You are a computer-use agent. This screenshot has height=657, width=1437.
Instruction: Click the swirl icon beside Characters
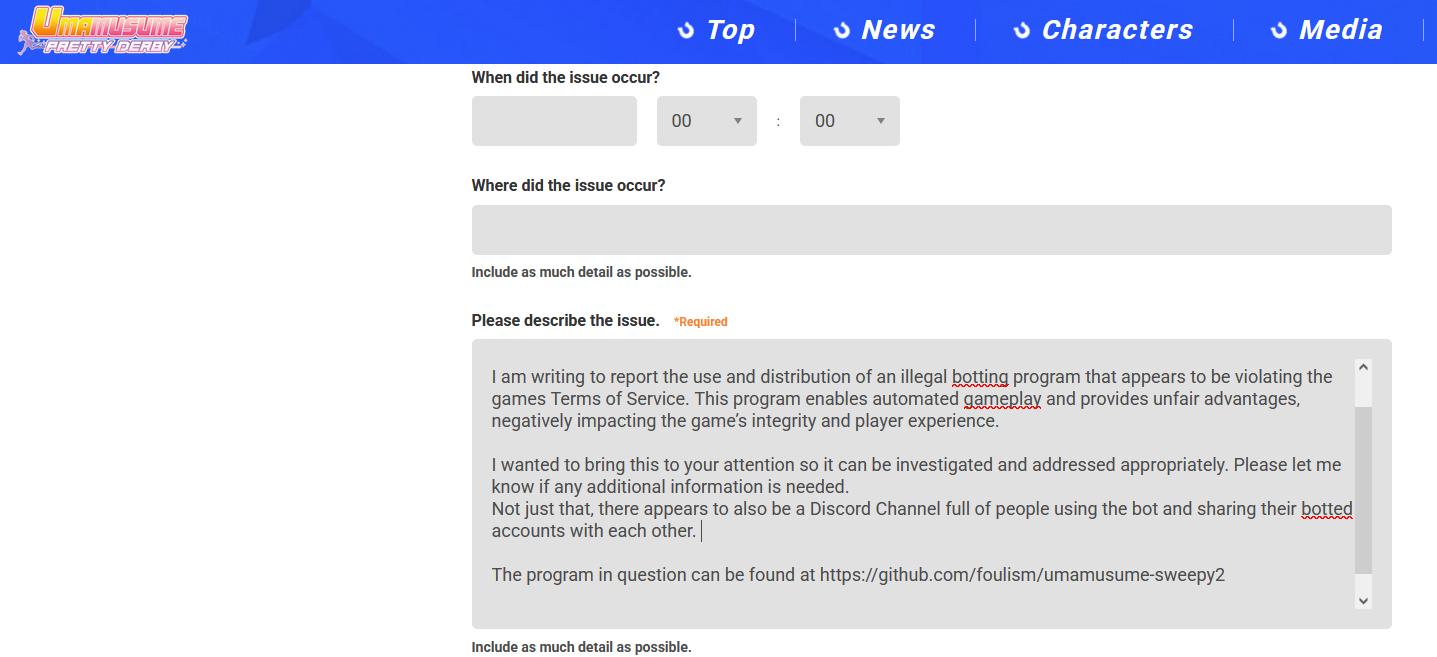[x=1022, y=31]
